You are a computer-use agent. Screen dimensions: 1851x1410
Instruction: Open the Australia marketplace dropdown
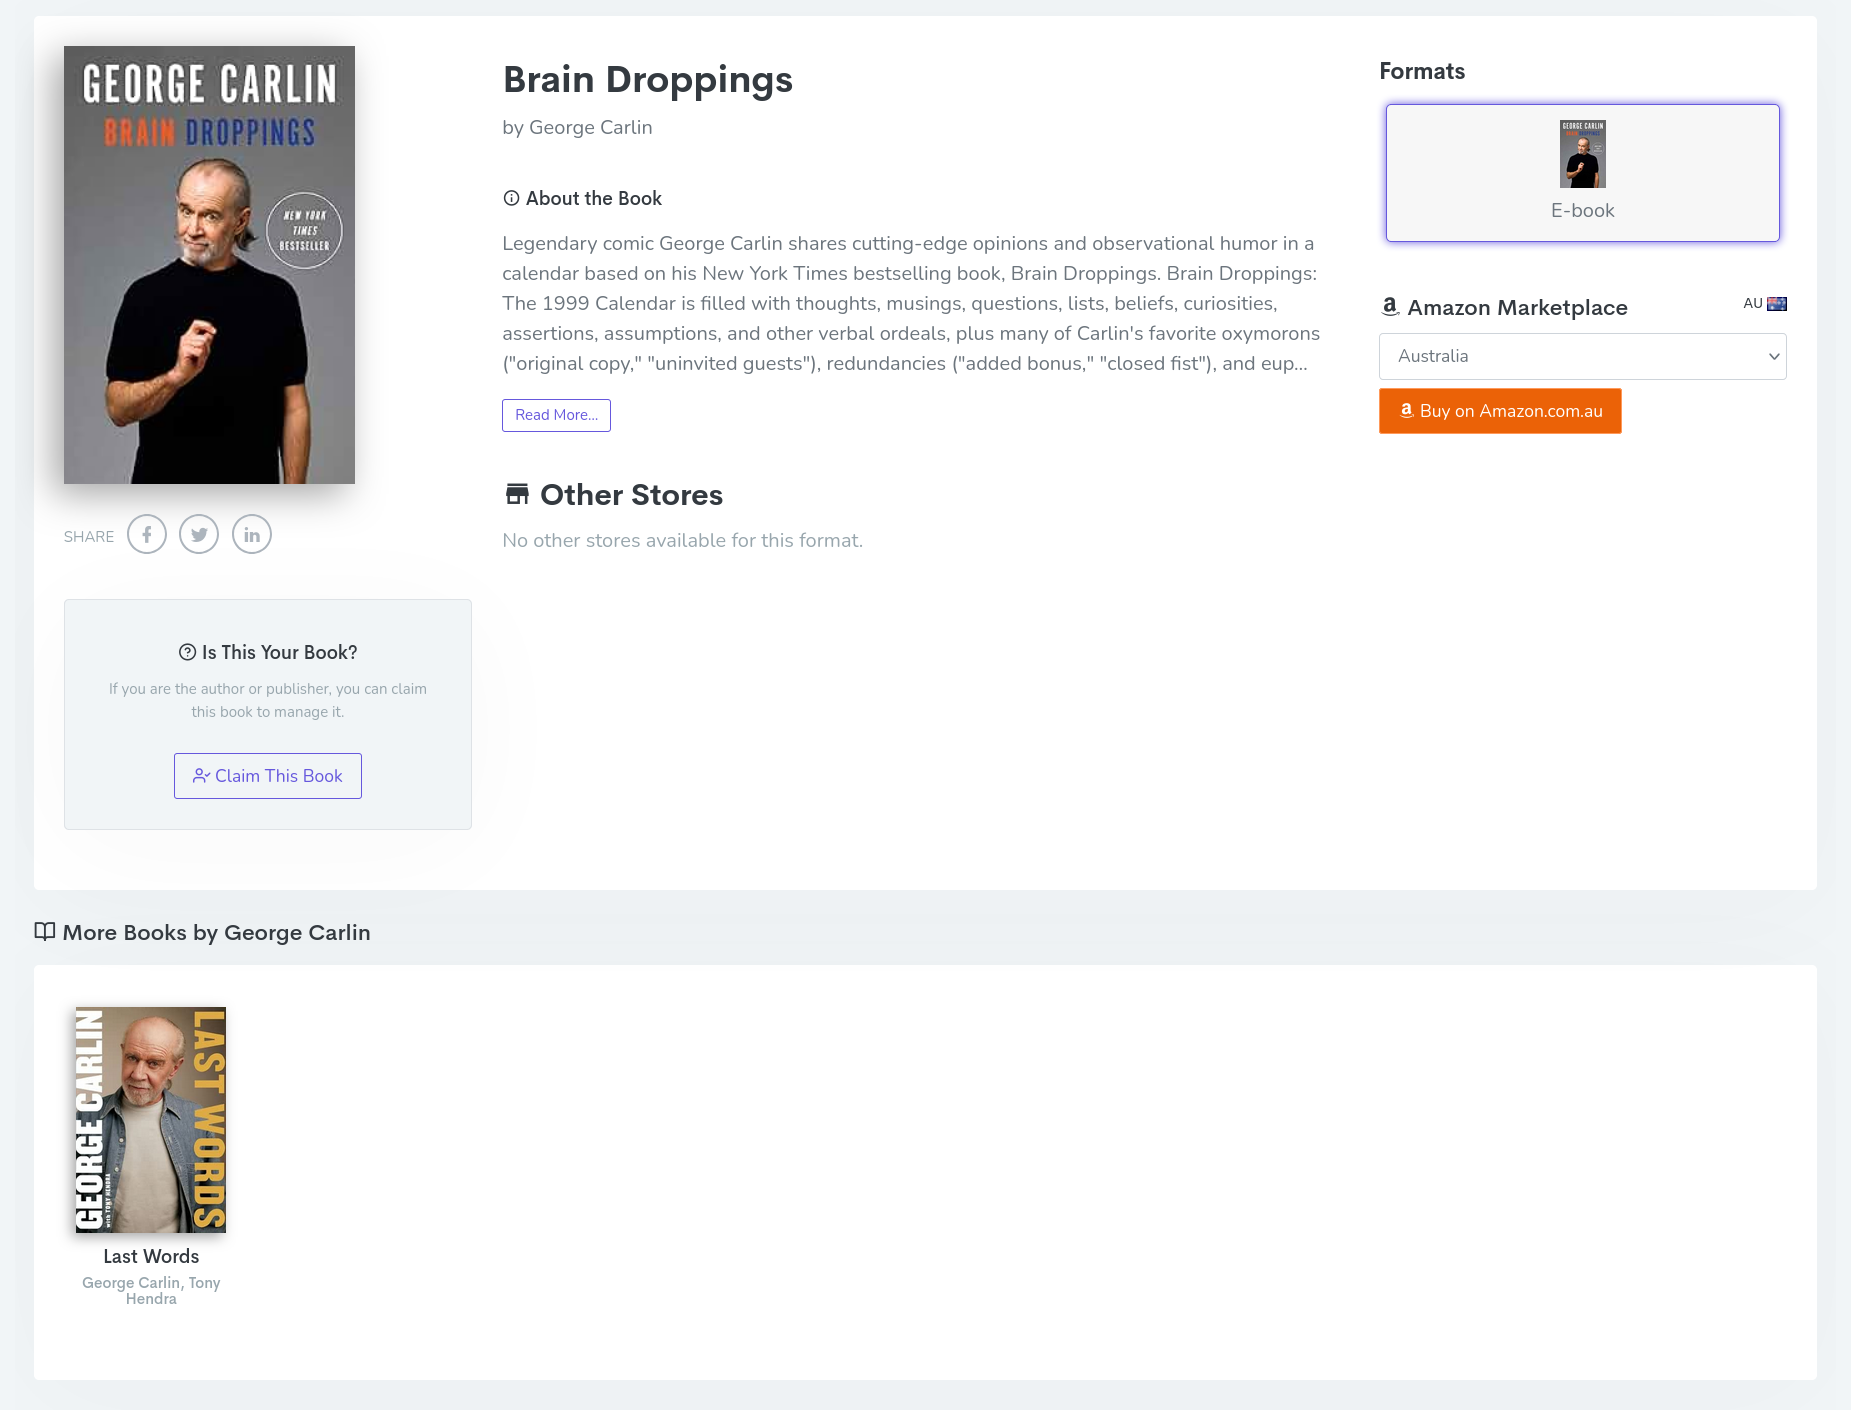coord(1582,356)
